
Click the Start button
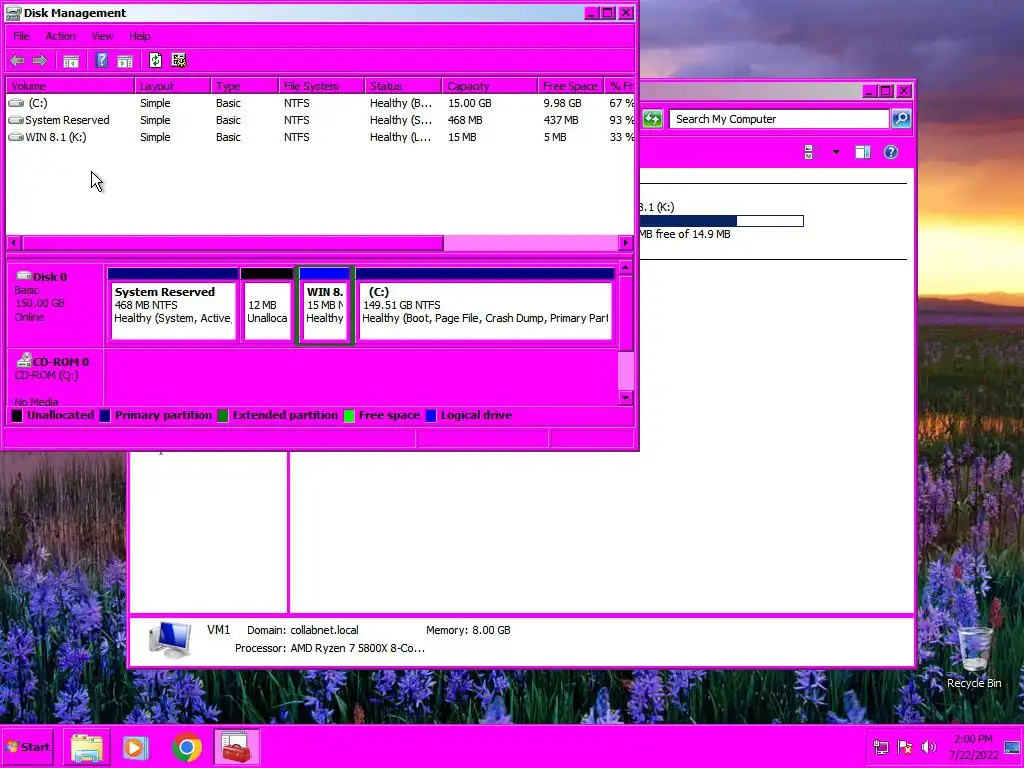tap(27, 747)
